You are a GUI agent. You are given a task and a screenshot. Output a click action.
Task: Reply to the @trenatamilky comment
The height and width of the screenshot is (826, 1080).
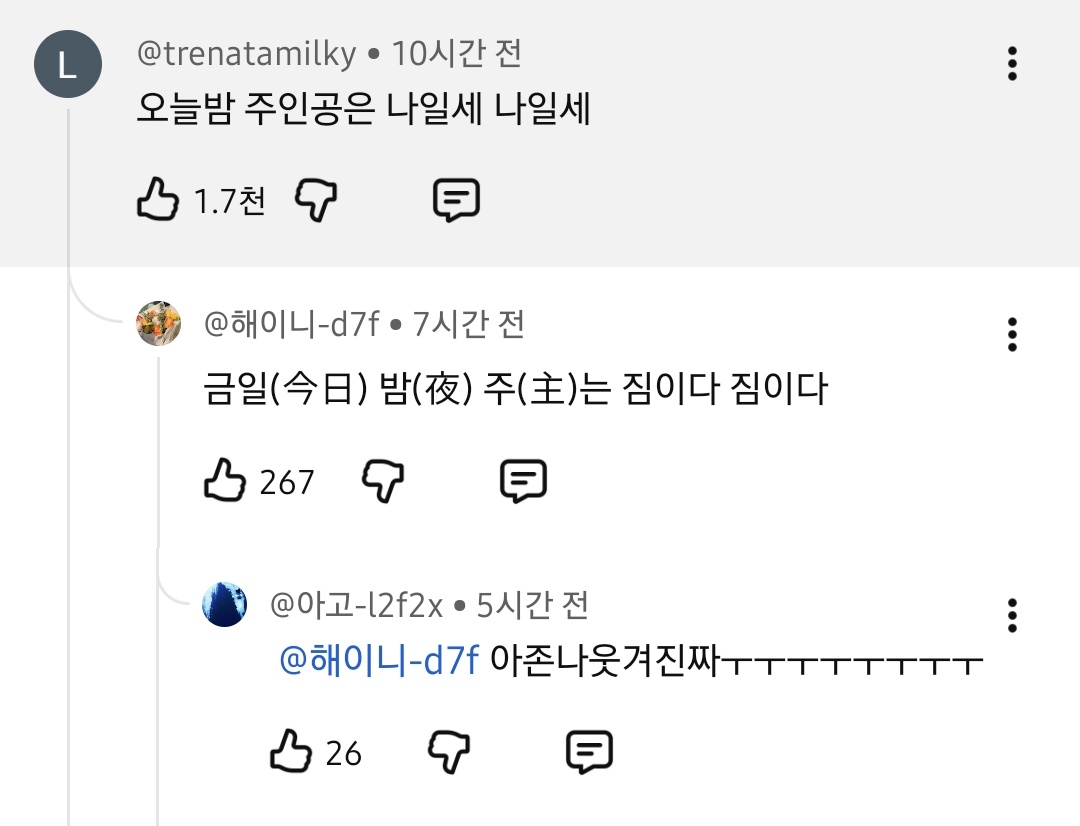[x=456, y=201]
